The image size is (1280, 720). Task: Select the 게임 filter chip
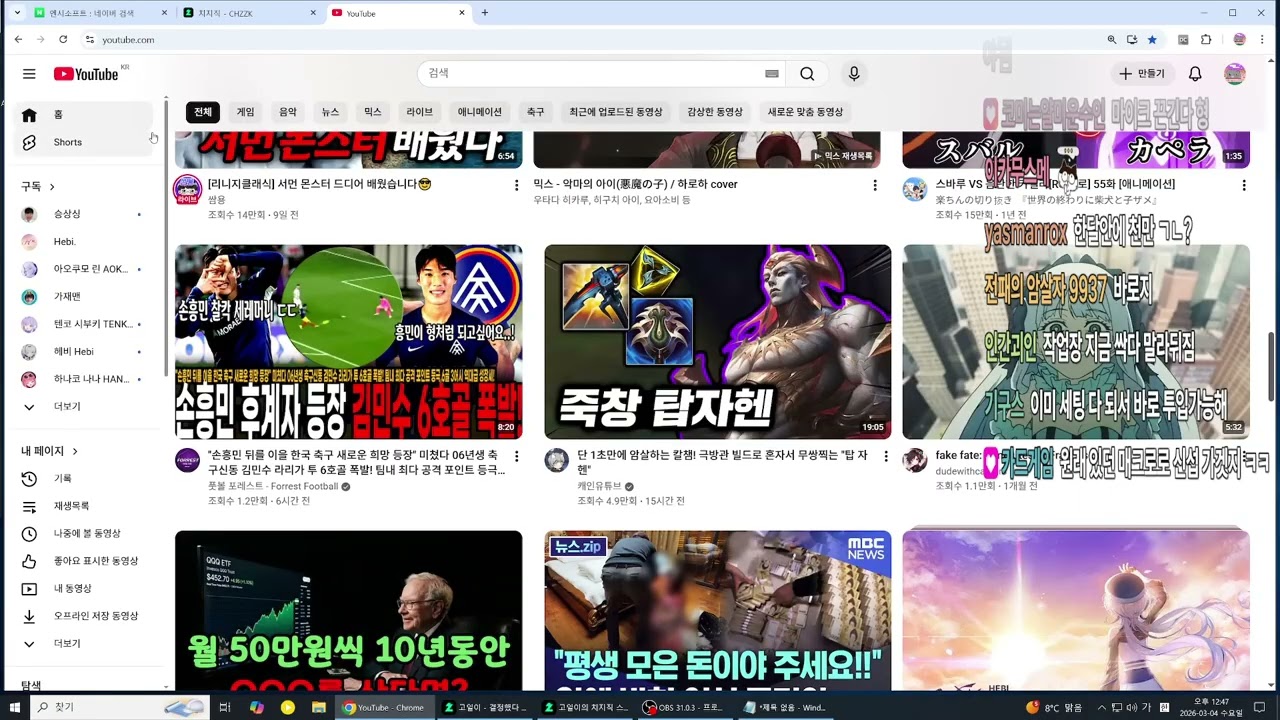(x=245, y=112)
